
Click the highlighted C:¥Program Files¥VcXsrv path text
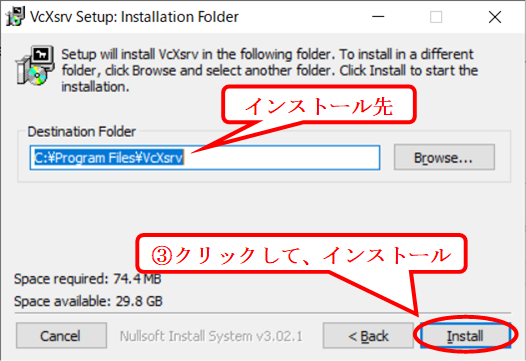click(109, 157)
